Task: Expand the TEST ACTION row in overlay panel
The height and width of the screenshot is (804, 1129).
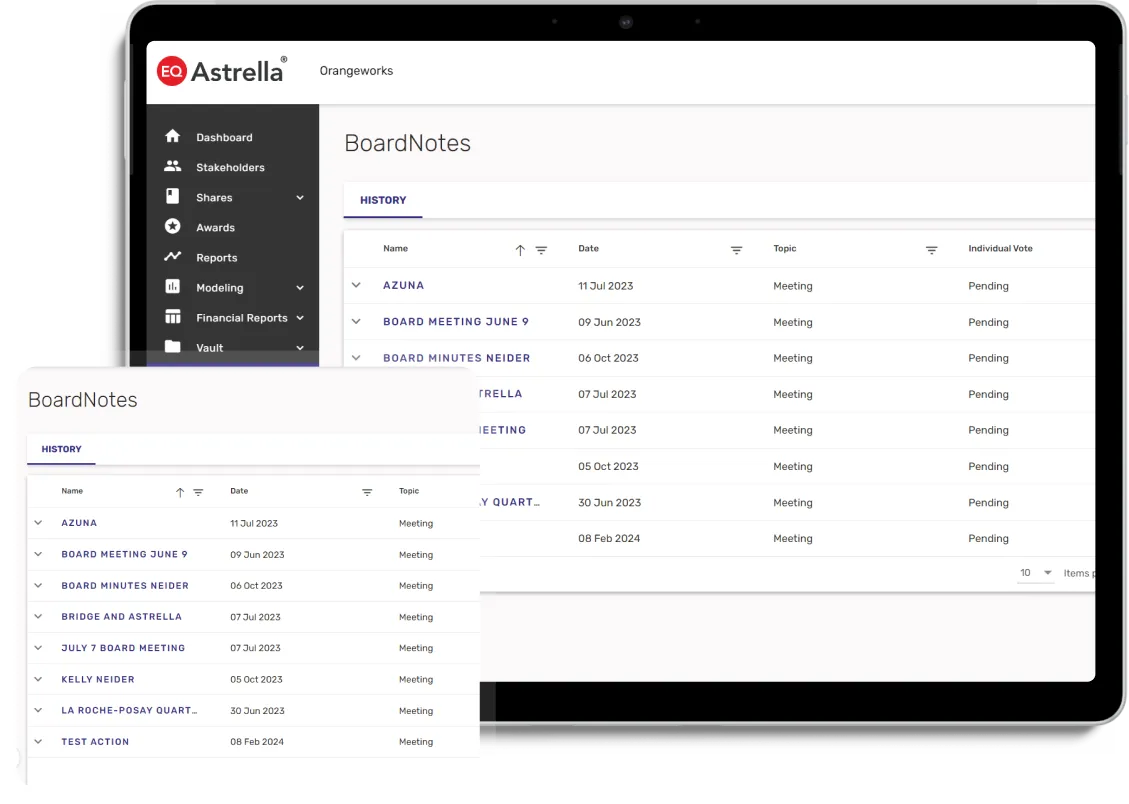Action: [39, 742]
